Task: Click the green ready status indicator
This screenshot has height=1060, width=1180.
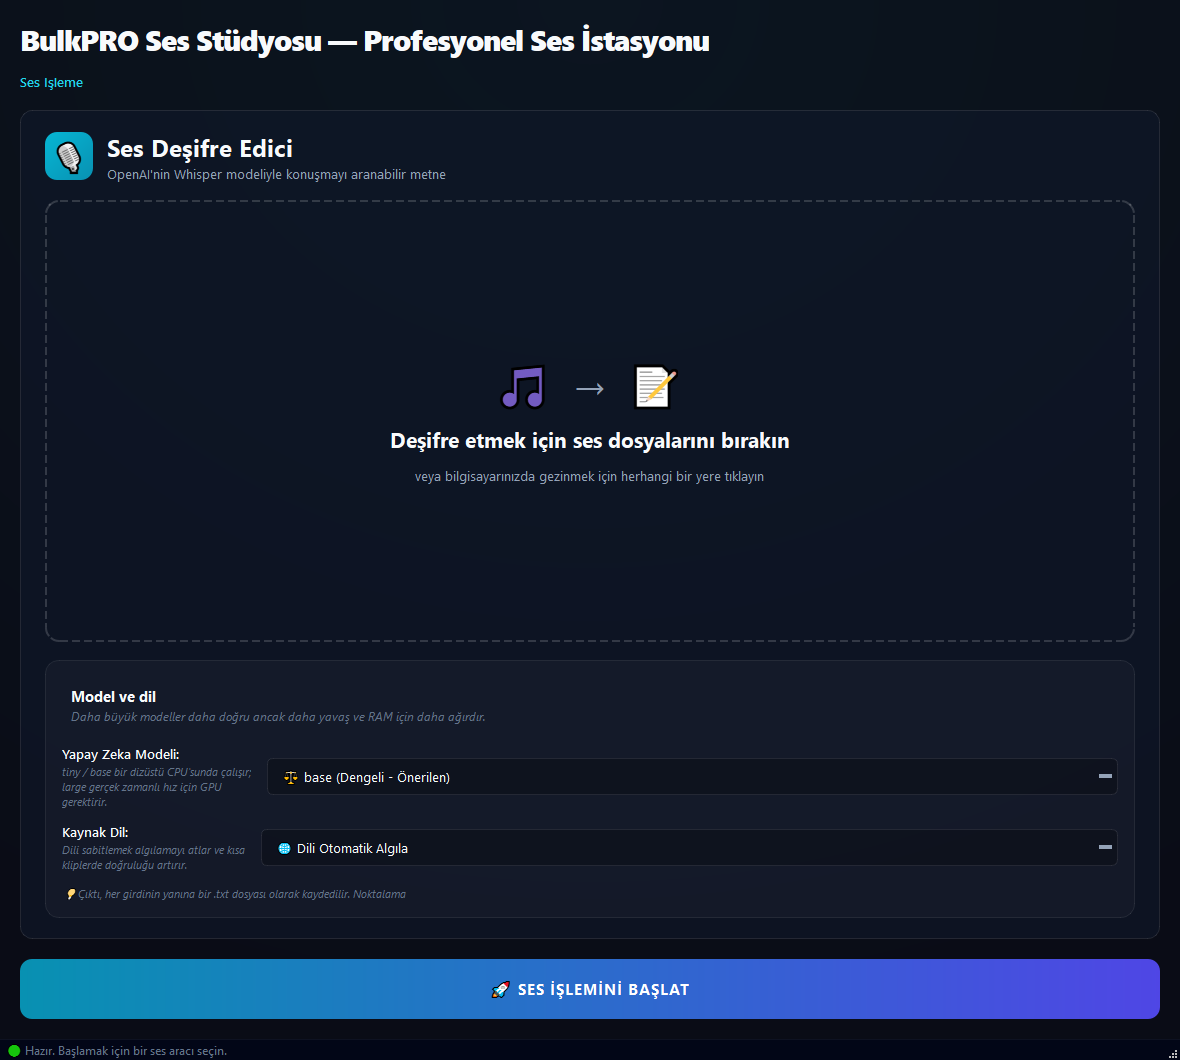Action: (14, 1051)
